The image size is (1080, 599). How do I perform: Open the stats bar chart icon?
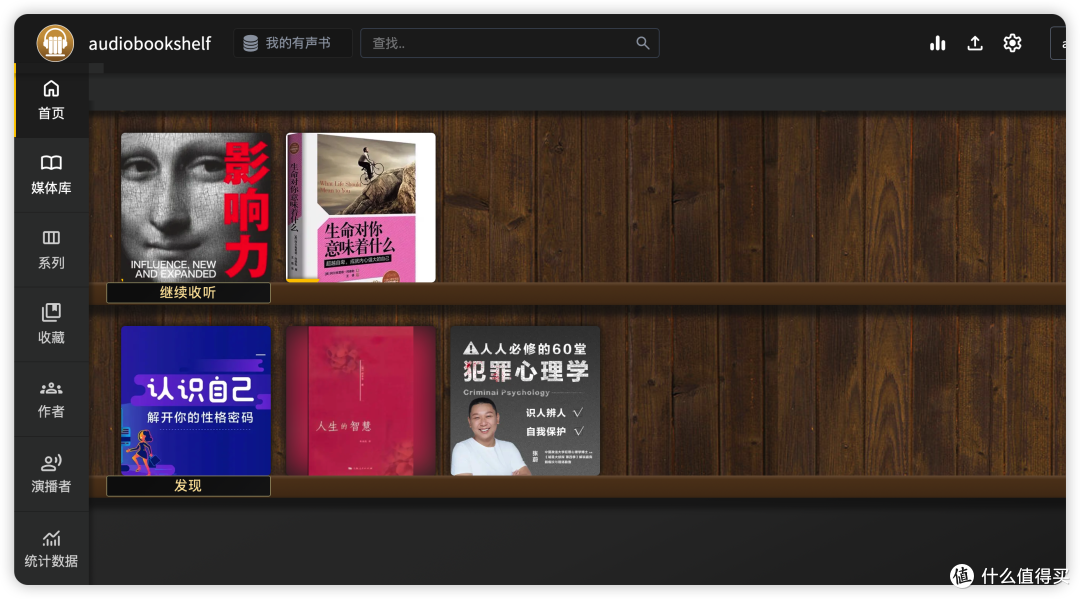[x=937, y=43]
